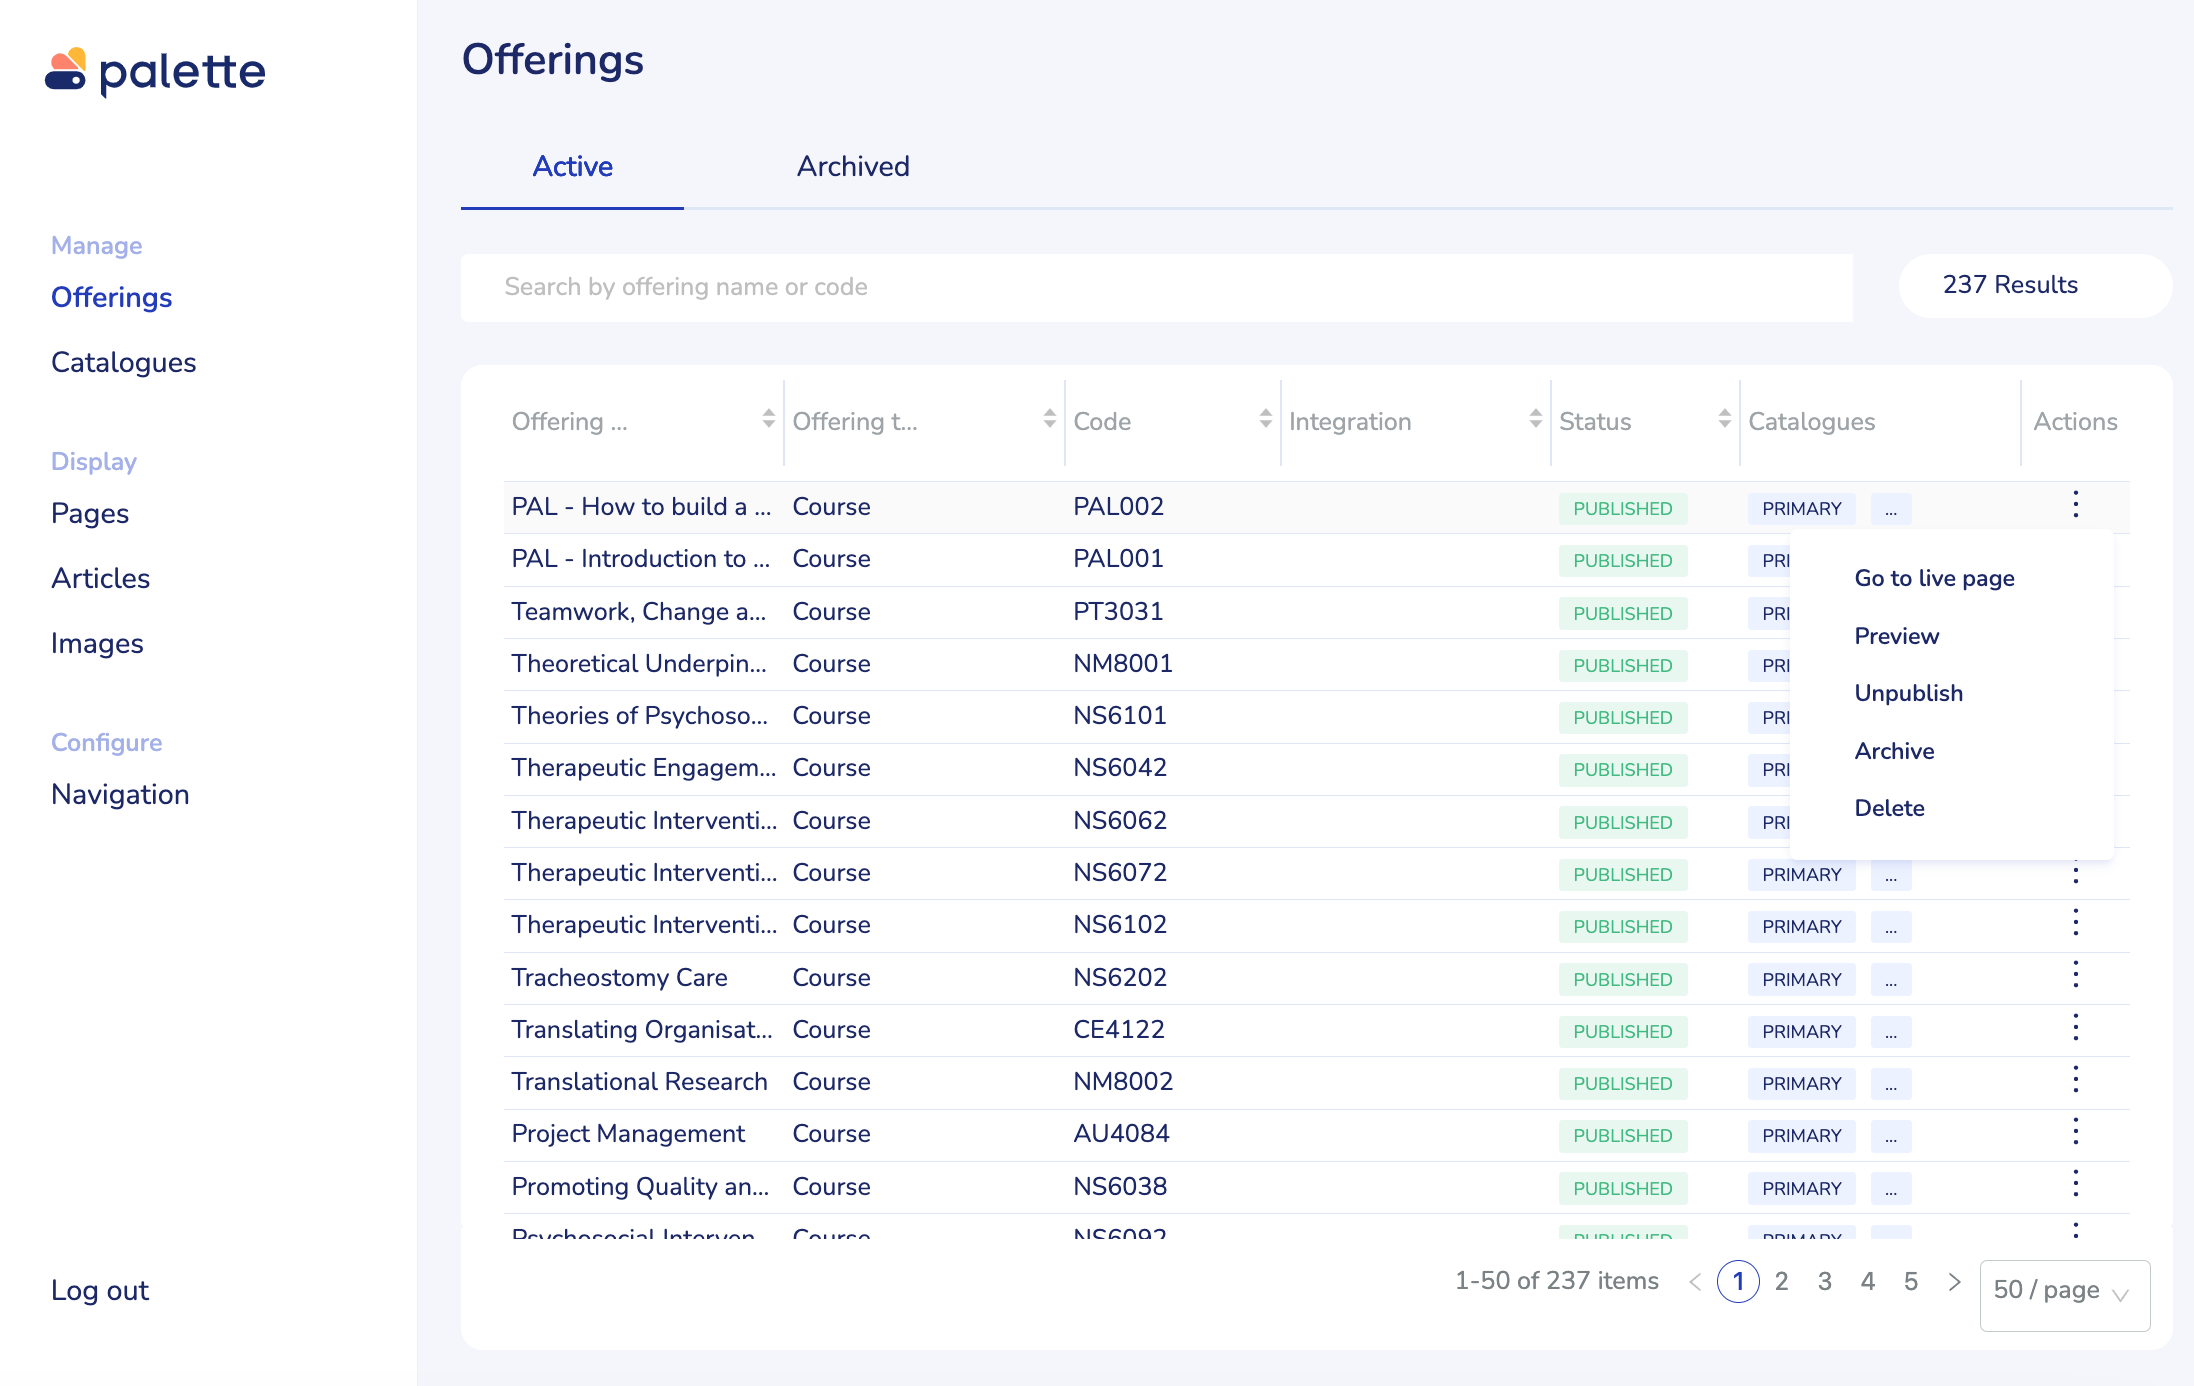Screen dimensions: 2194x1386
Task: Click kebab menu icon on PAL002 row
Action: (2075, 504)
